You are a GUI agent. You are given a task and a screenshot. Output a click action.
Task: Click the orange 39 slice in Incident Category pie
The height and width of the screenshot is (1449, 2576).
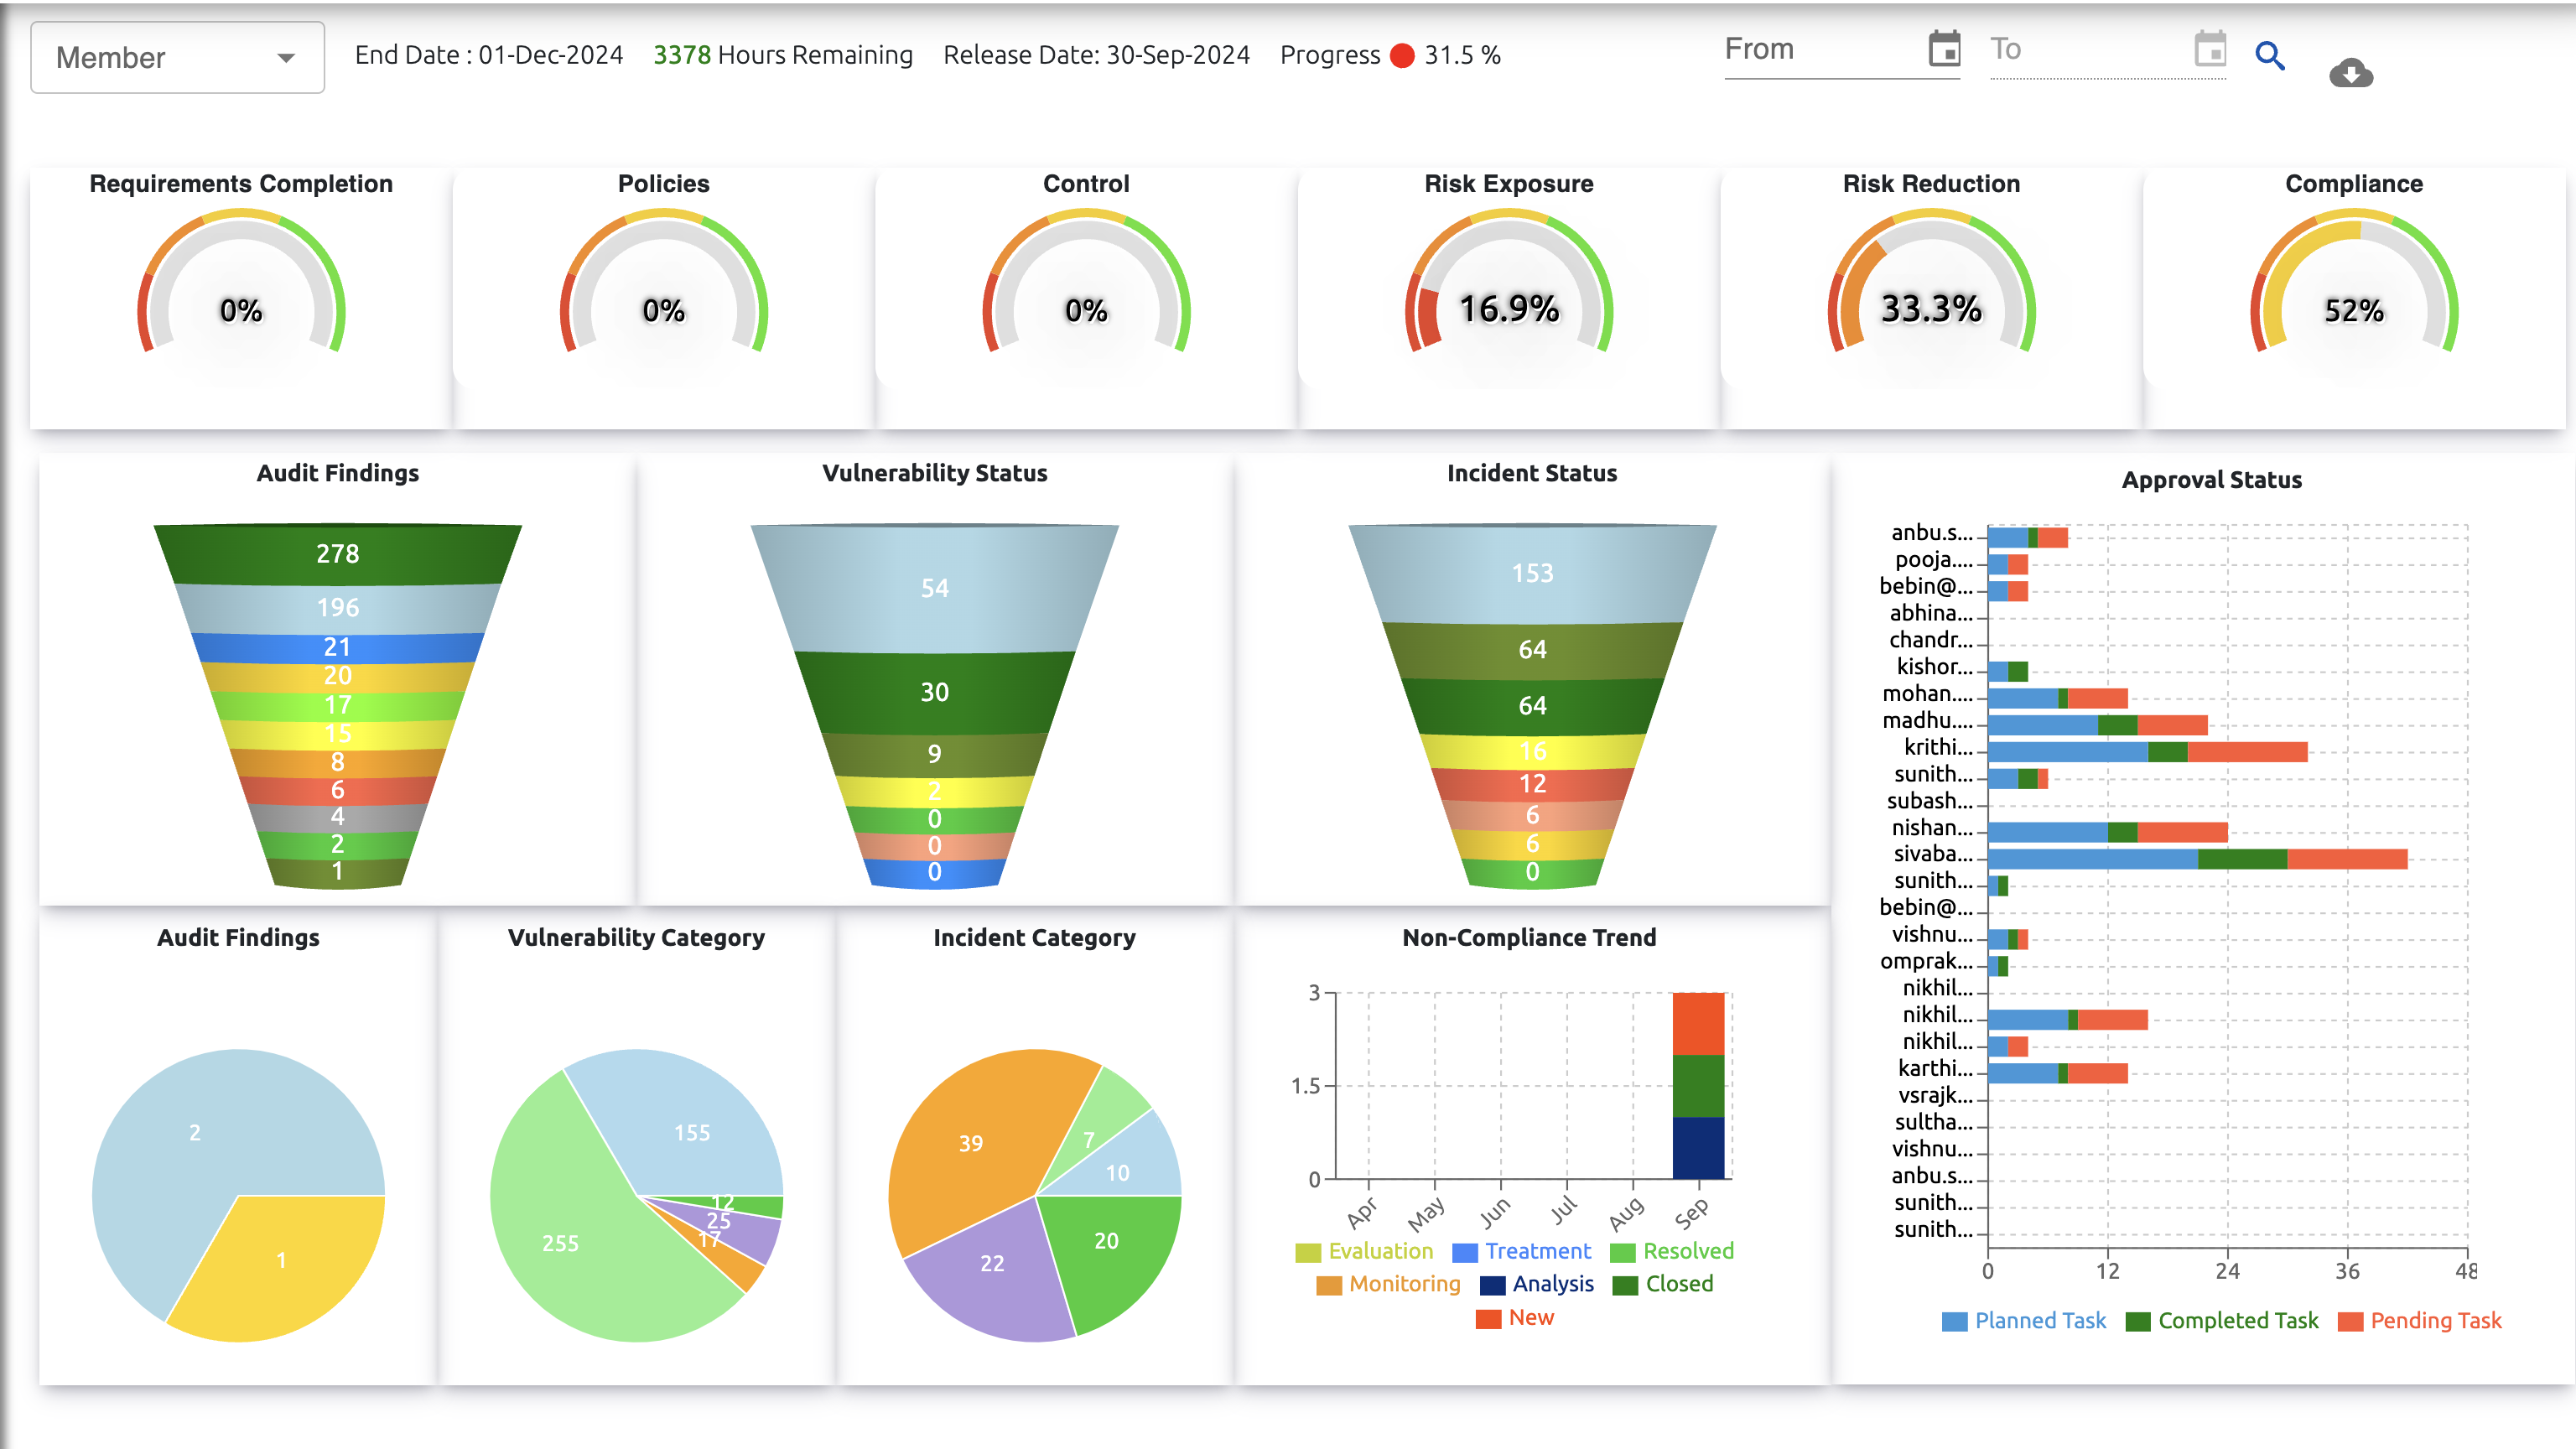[971, 1143]
